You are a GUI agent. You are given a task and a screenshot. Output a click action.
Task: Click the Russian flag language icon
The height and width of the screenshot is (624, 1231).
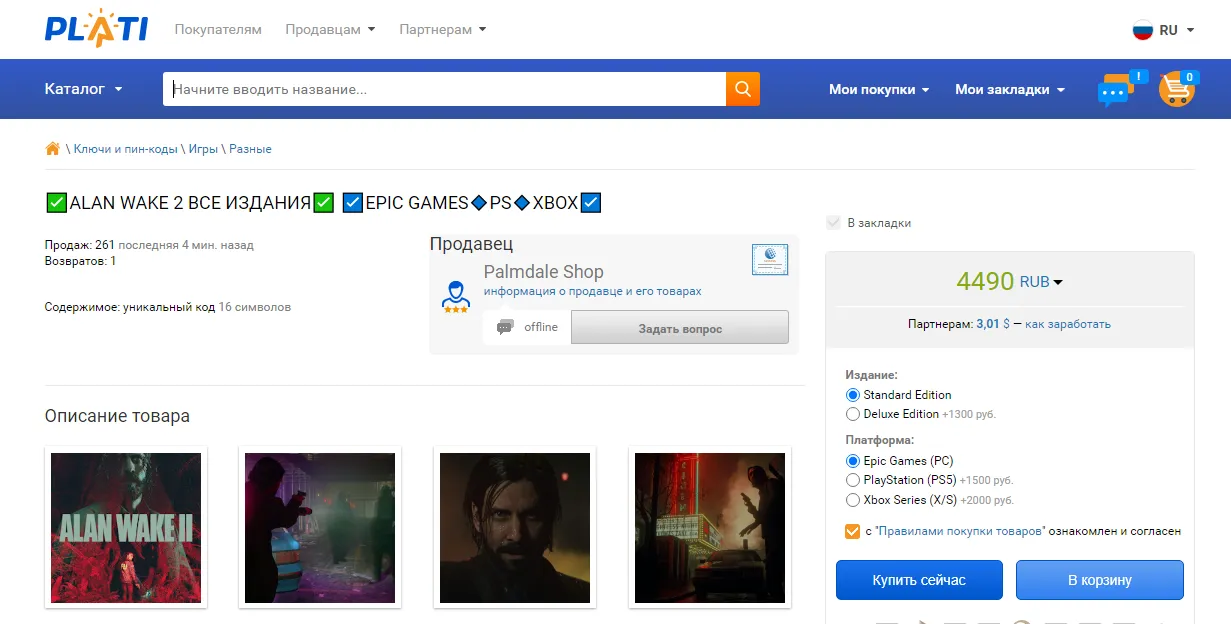(1143, 30)
